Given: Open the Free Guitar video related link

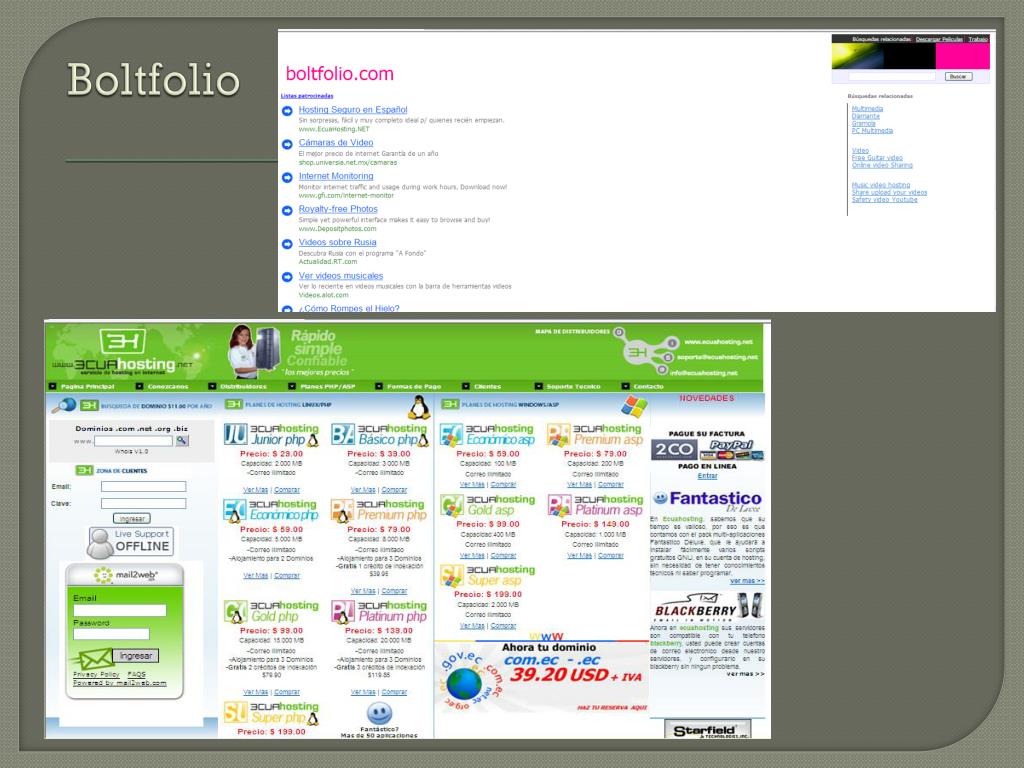Looking at the screenshot, I should 877,158.
